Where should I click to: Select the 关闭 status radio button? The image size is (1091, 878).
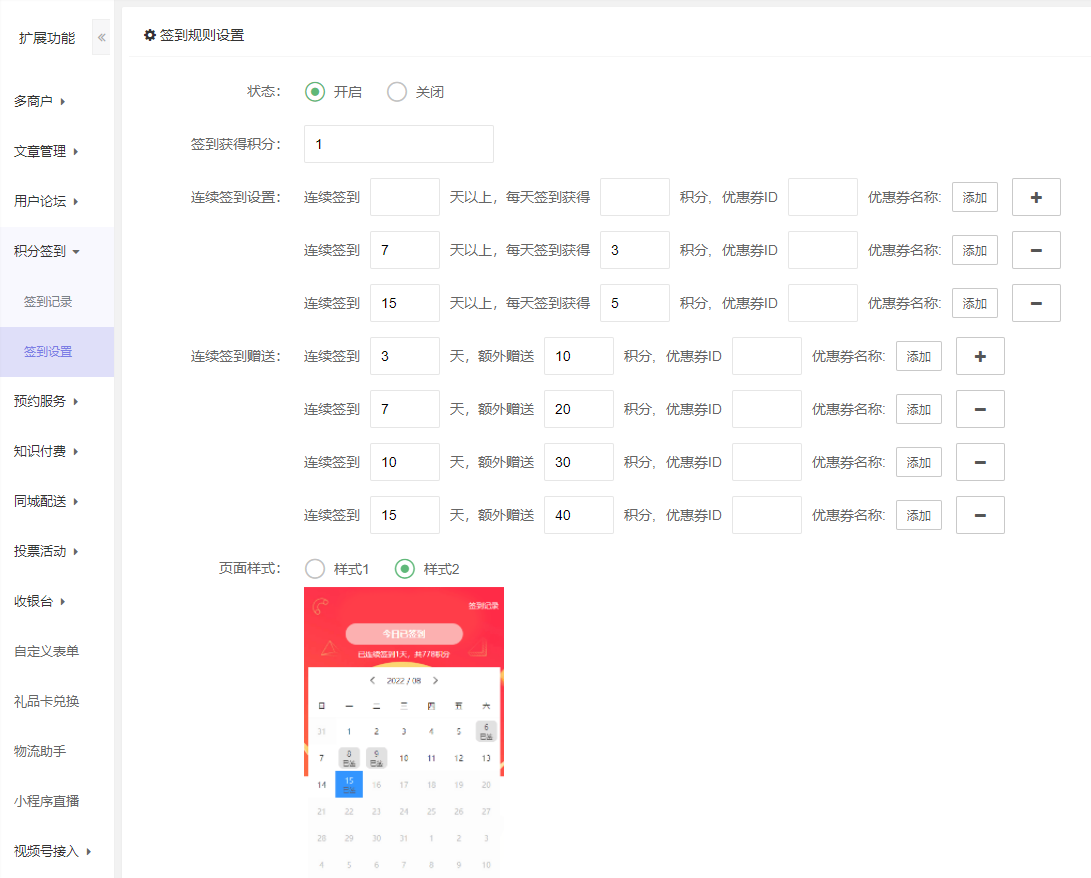397,92
